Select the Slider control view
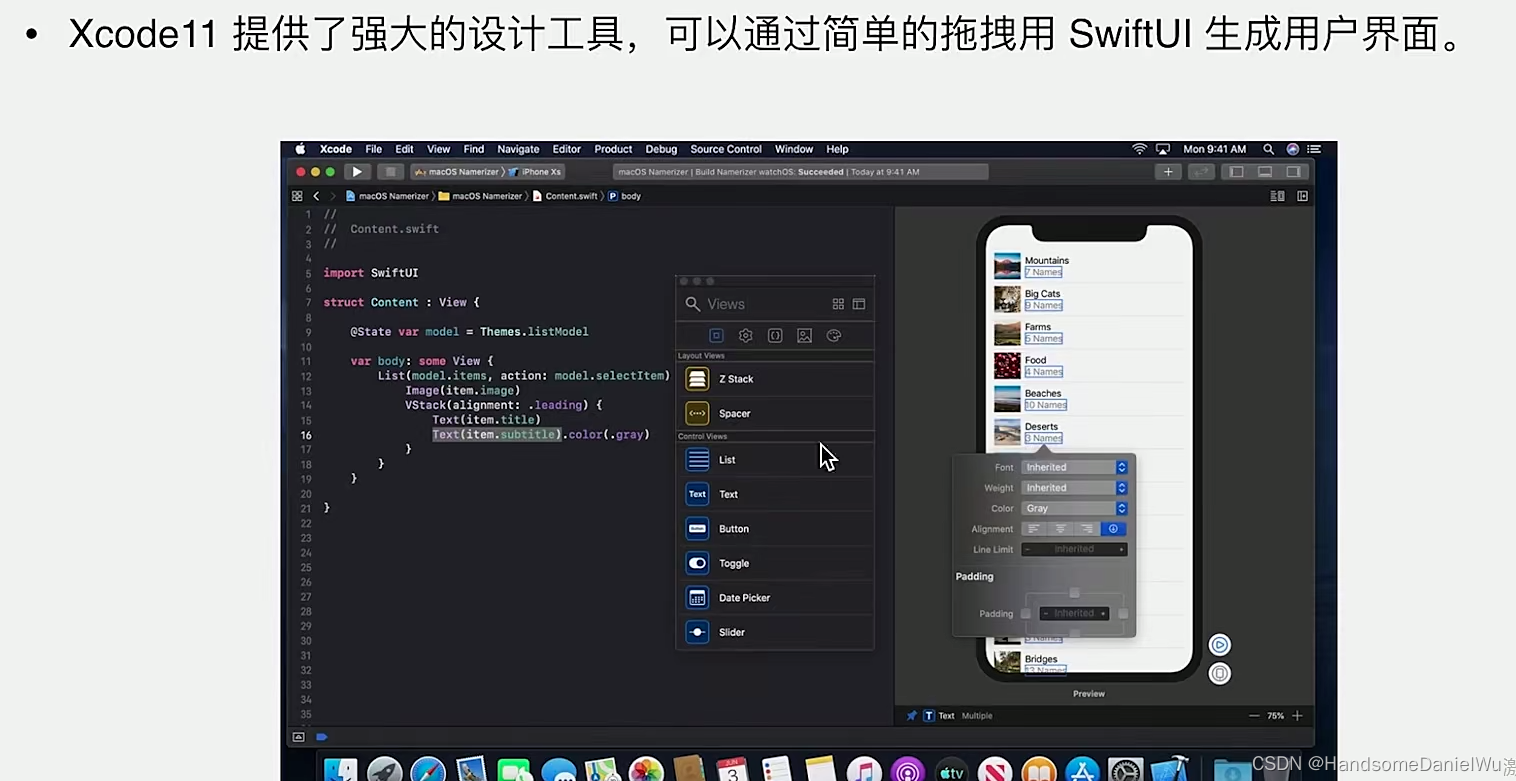1516x781 pixels. point(731,631)
